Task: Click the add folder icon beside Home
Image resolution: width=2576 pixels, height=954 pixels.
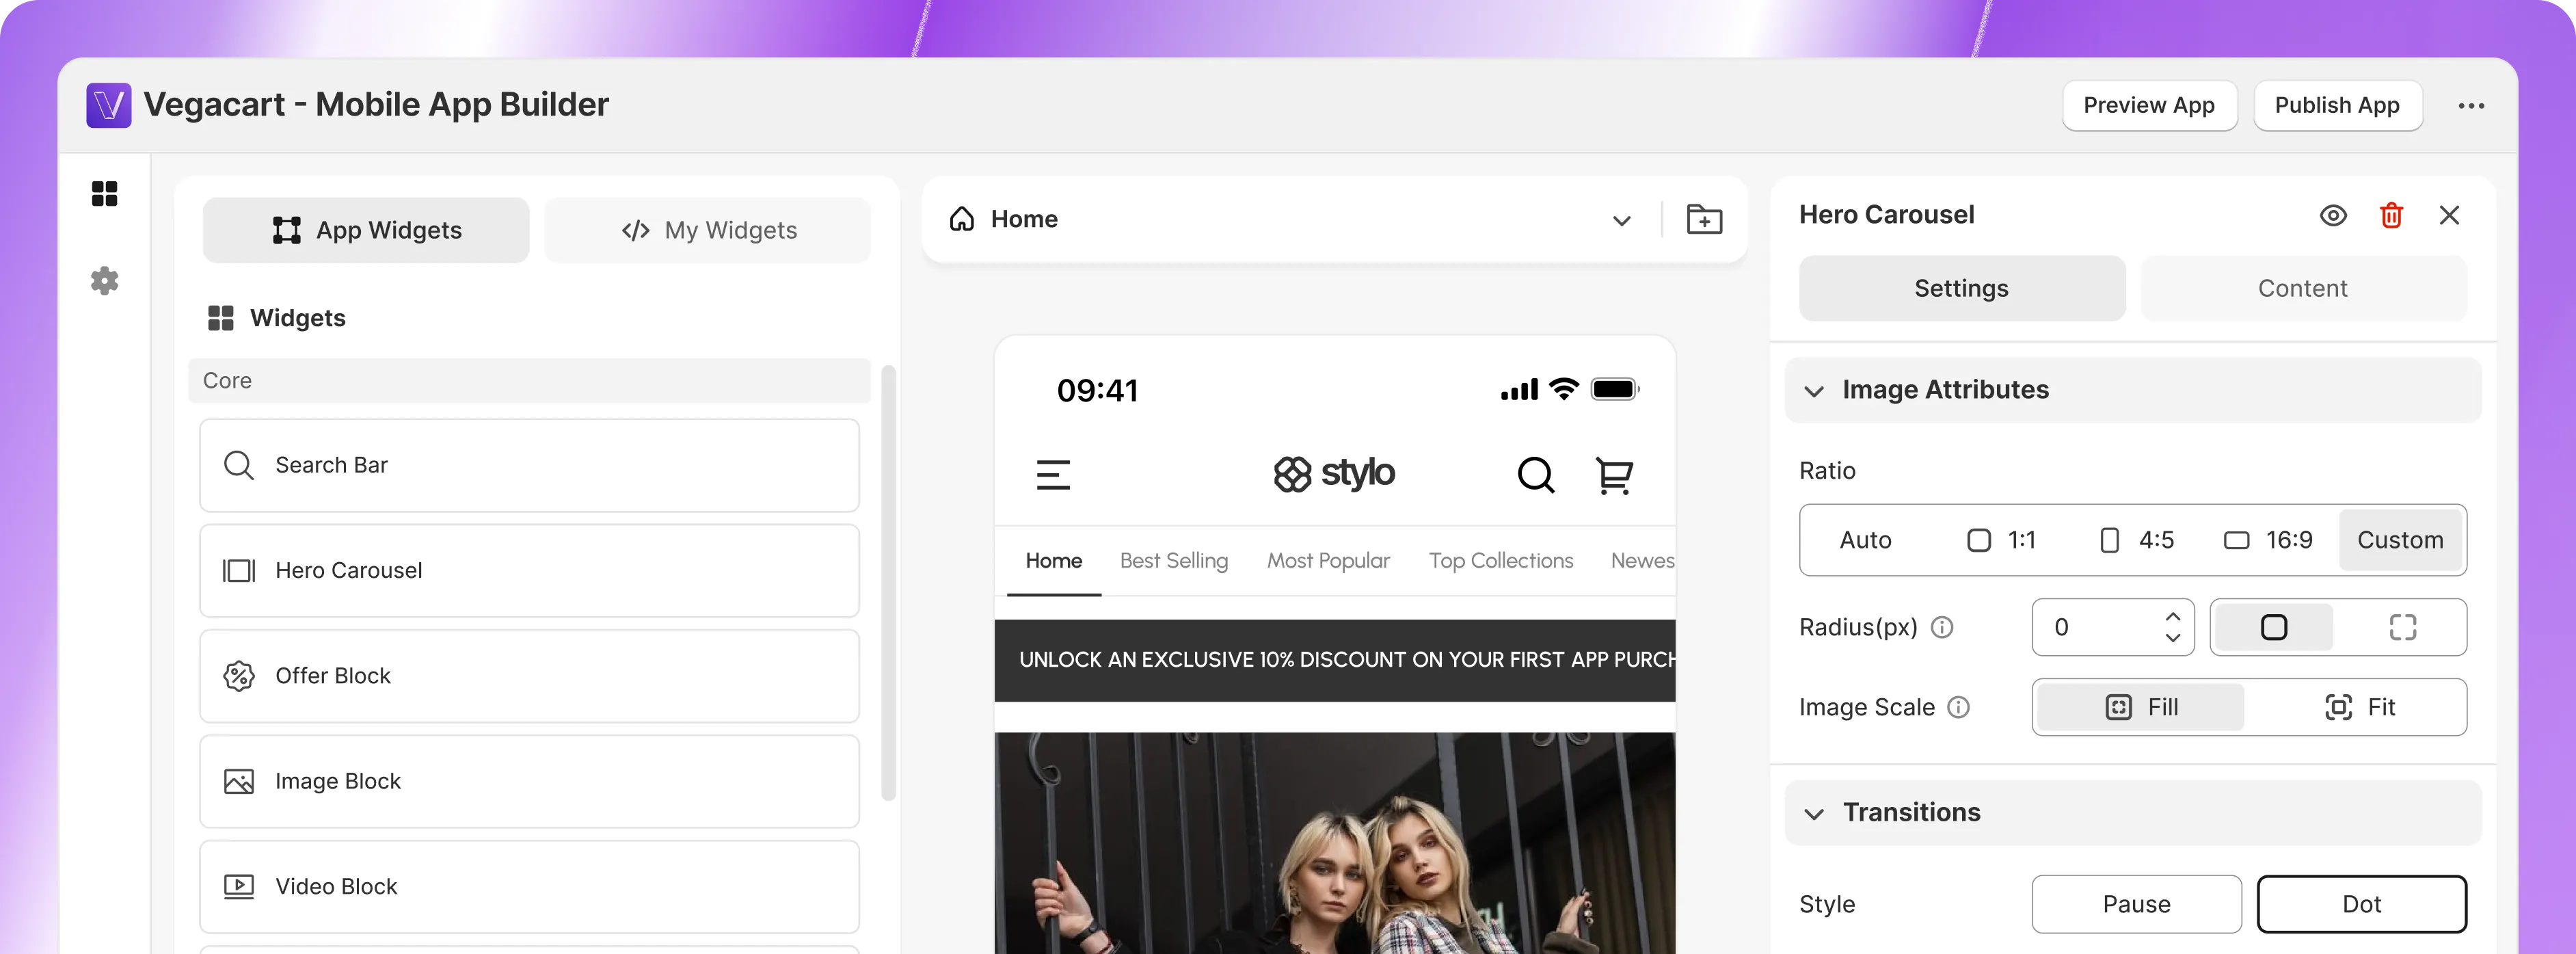Action: [1704, 219]
